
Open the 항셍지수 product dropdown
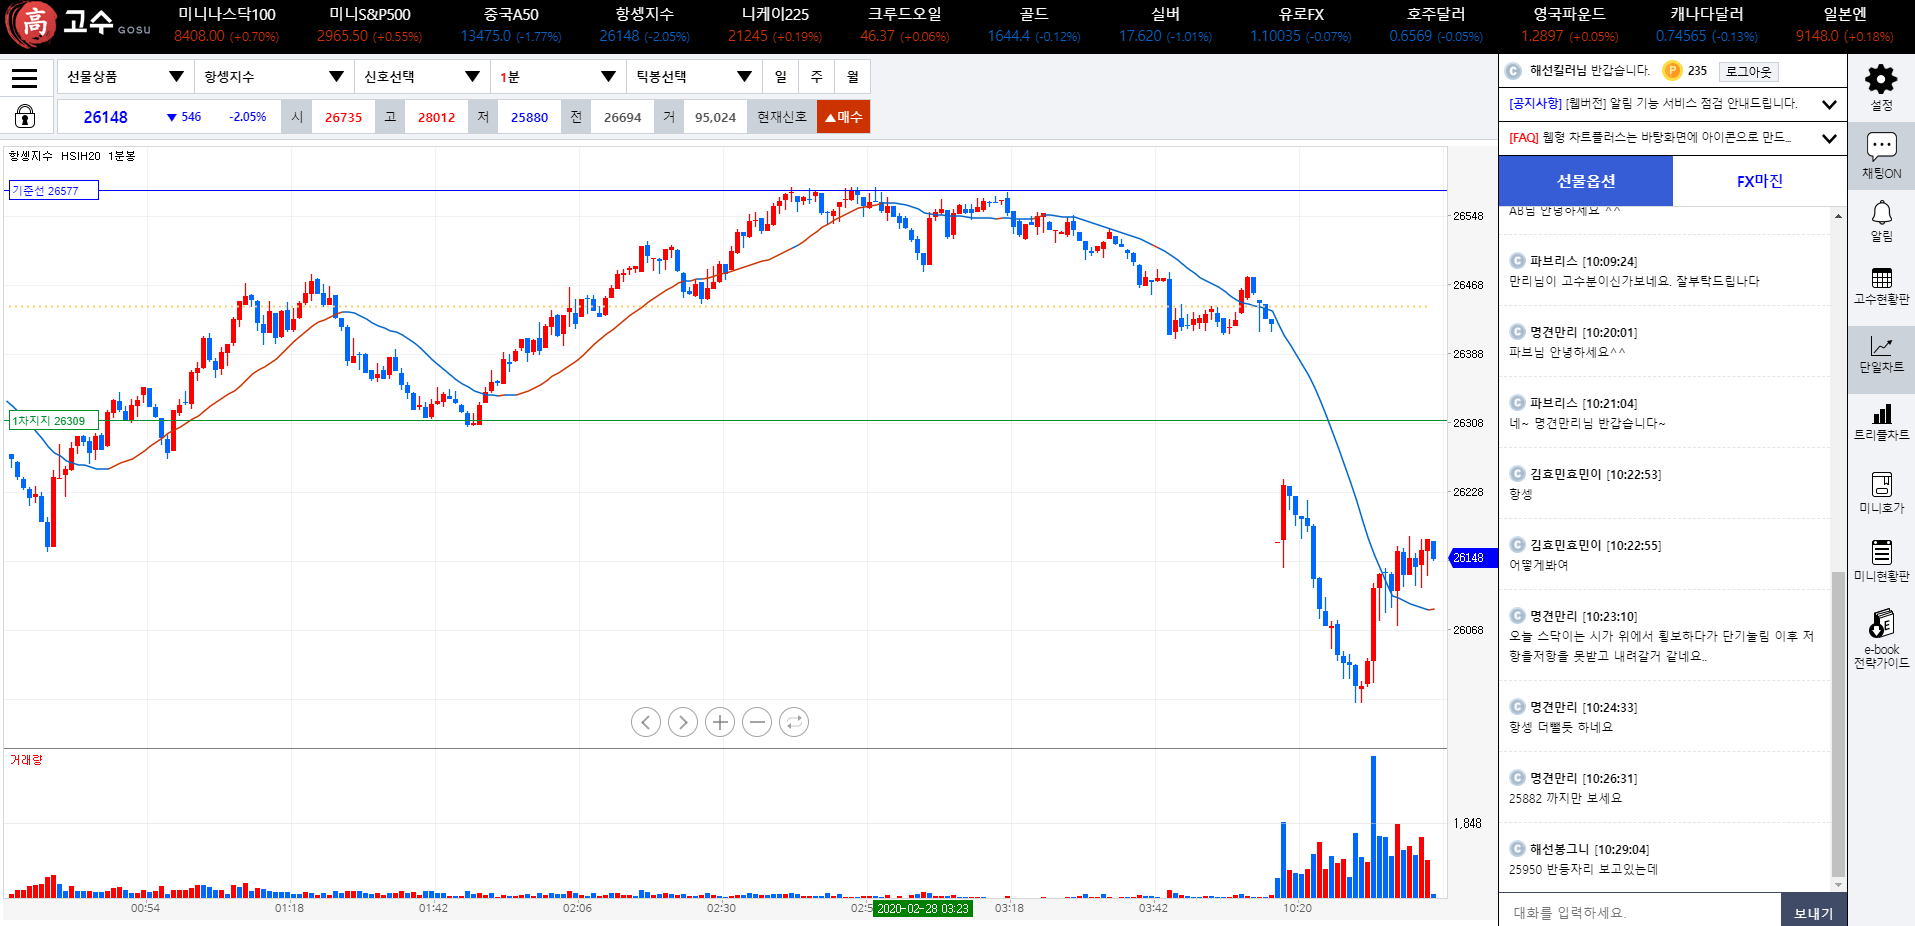(x=274, y=77)
